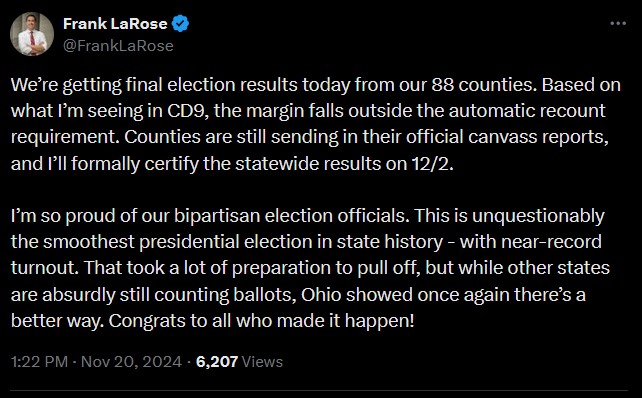
Task: Click the 6,207 view count number
Action: [x=217, y=362]
